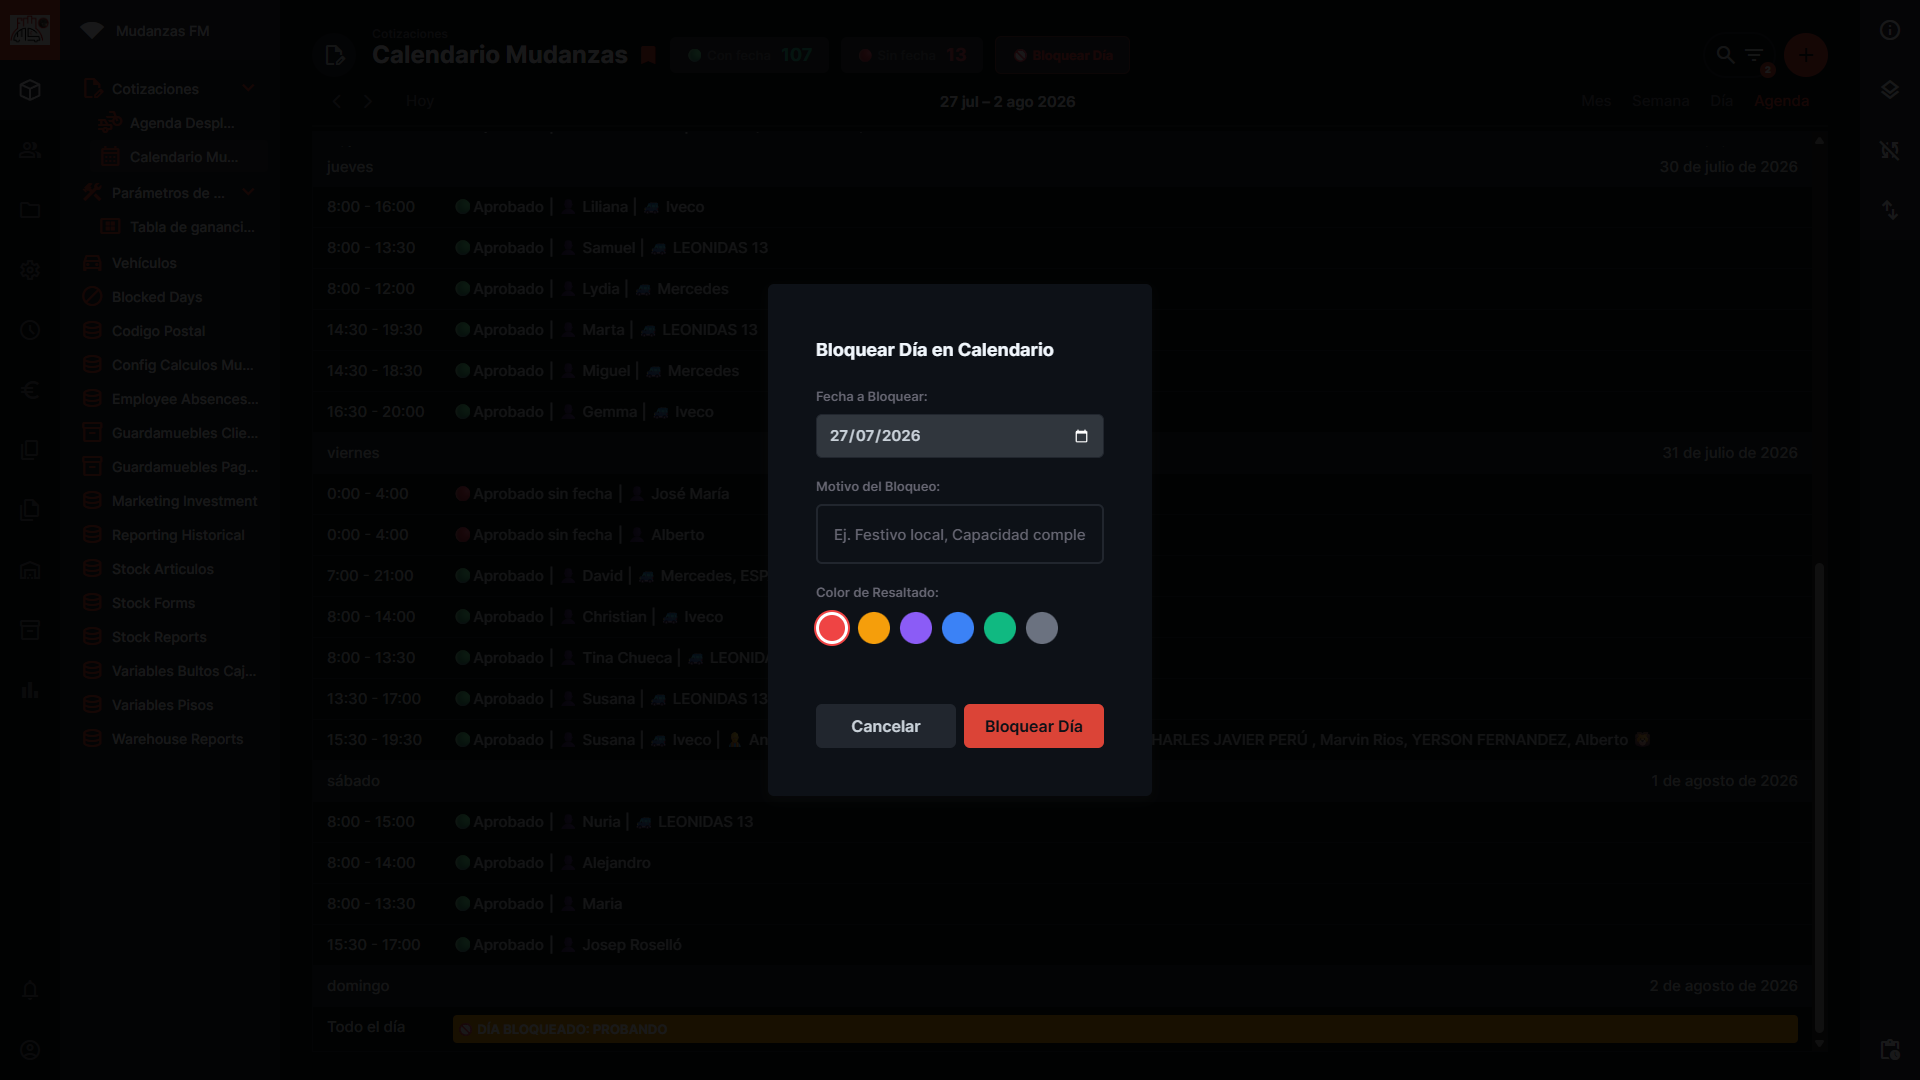The width and height of the screenshot is (1920, 1080).
Task: Select the blue highlight color swatch
Action: point(958,628)
